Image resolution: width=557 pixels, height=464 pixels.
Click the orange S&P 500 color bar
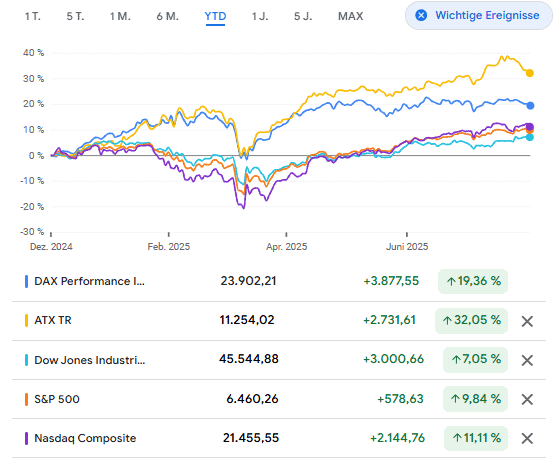tap(26, 399)
